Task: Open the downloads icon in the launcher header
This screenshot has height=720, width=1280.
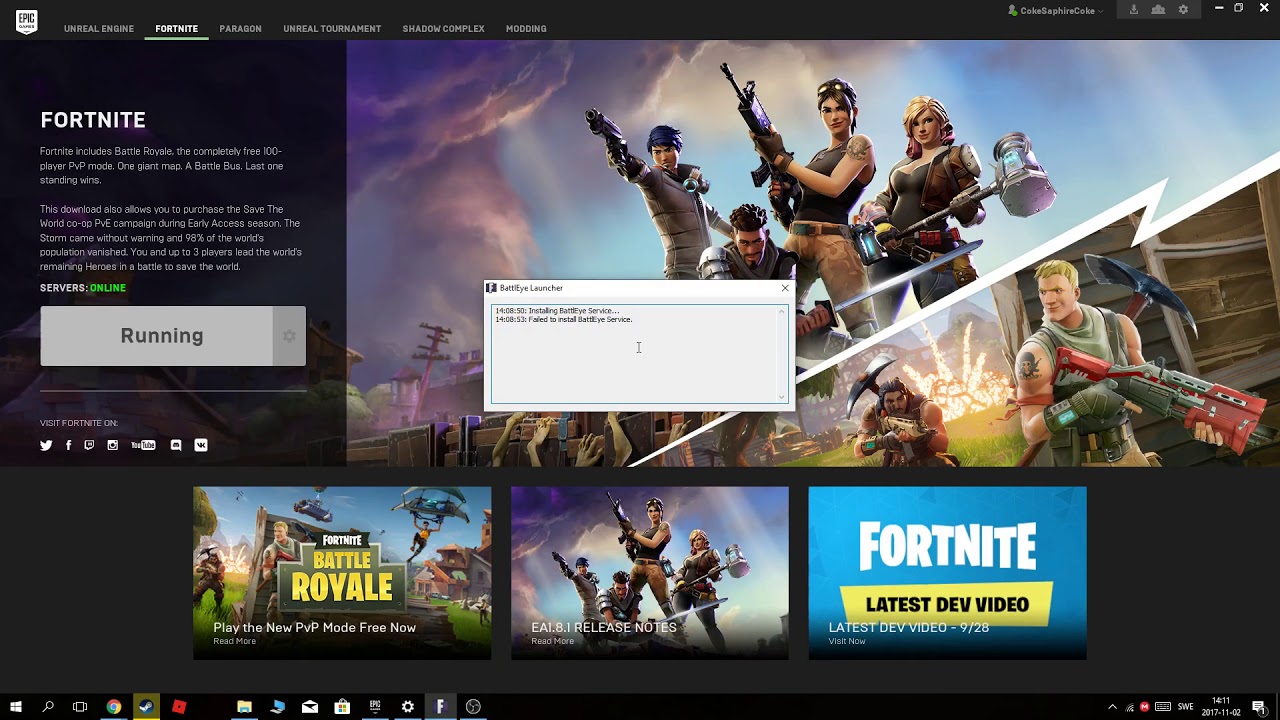Action: click(1134, 9)
